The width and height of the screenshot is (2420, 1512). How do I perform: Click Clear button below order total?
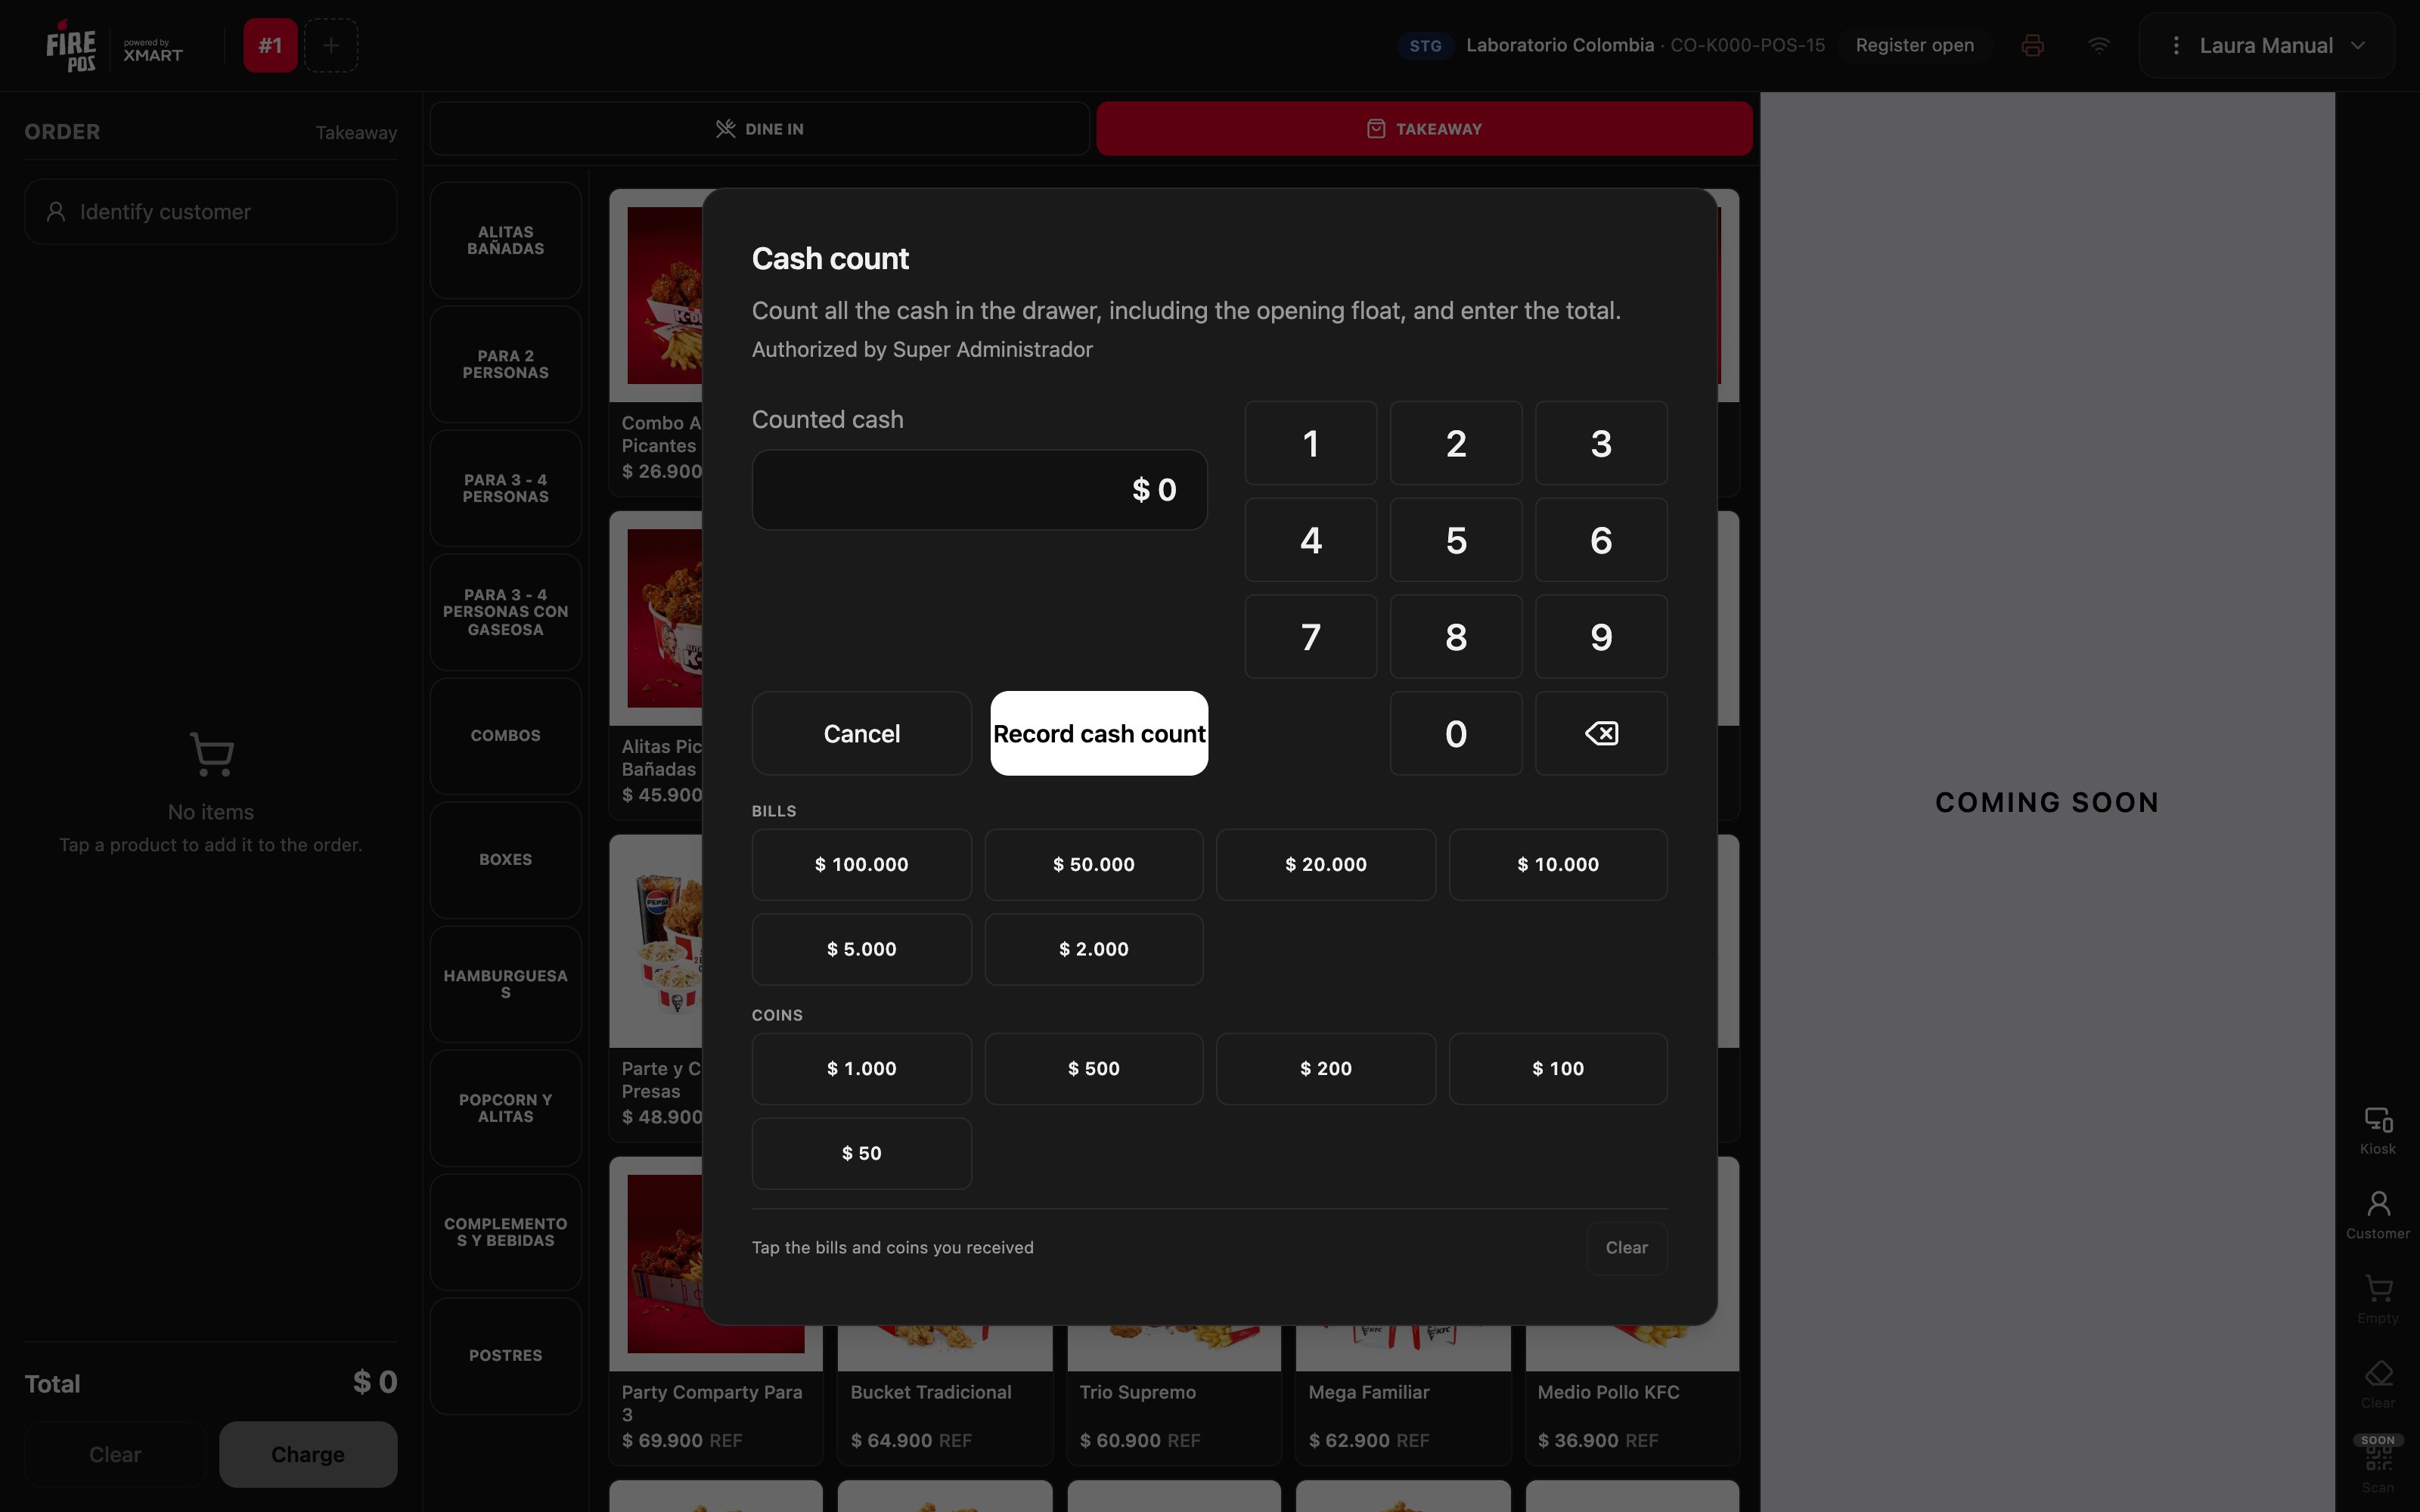115,1454
